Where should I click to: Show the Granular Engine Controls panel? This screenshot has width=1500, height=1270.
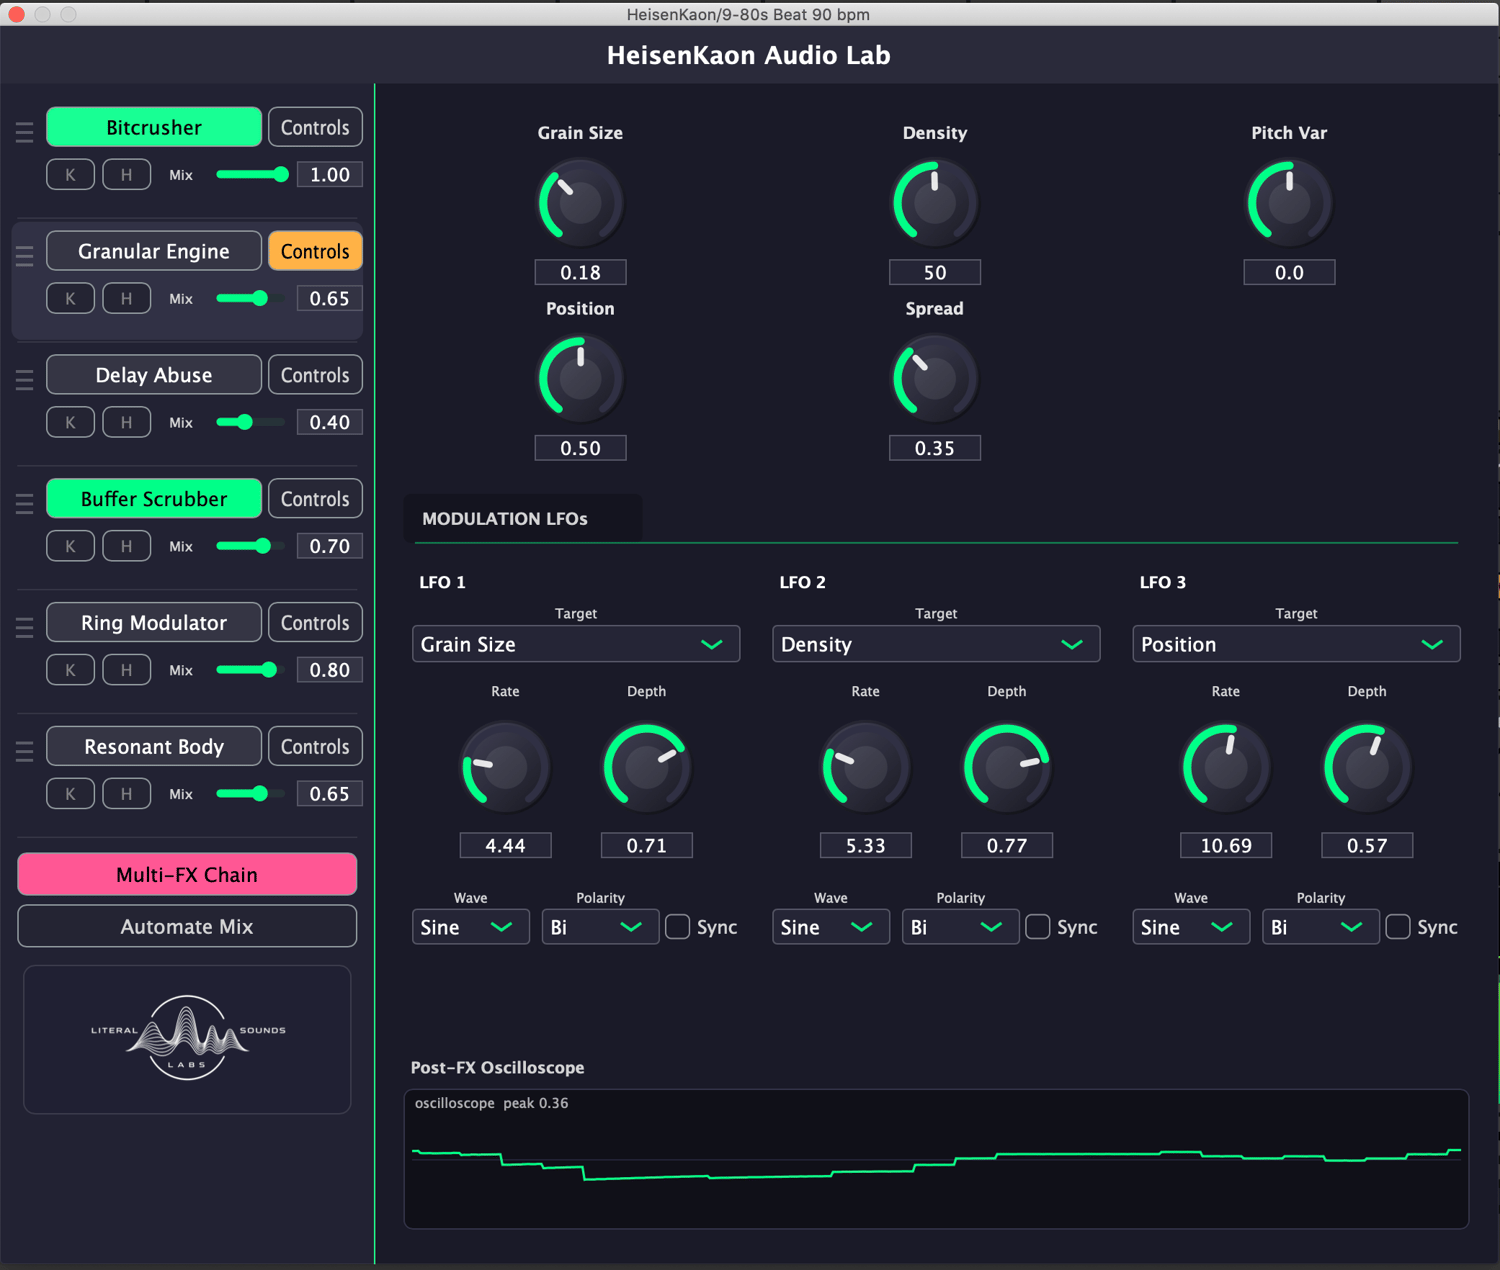pos(315,251)
